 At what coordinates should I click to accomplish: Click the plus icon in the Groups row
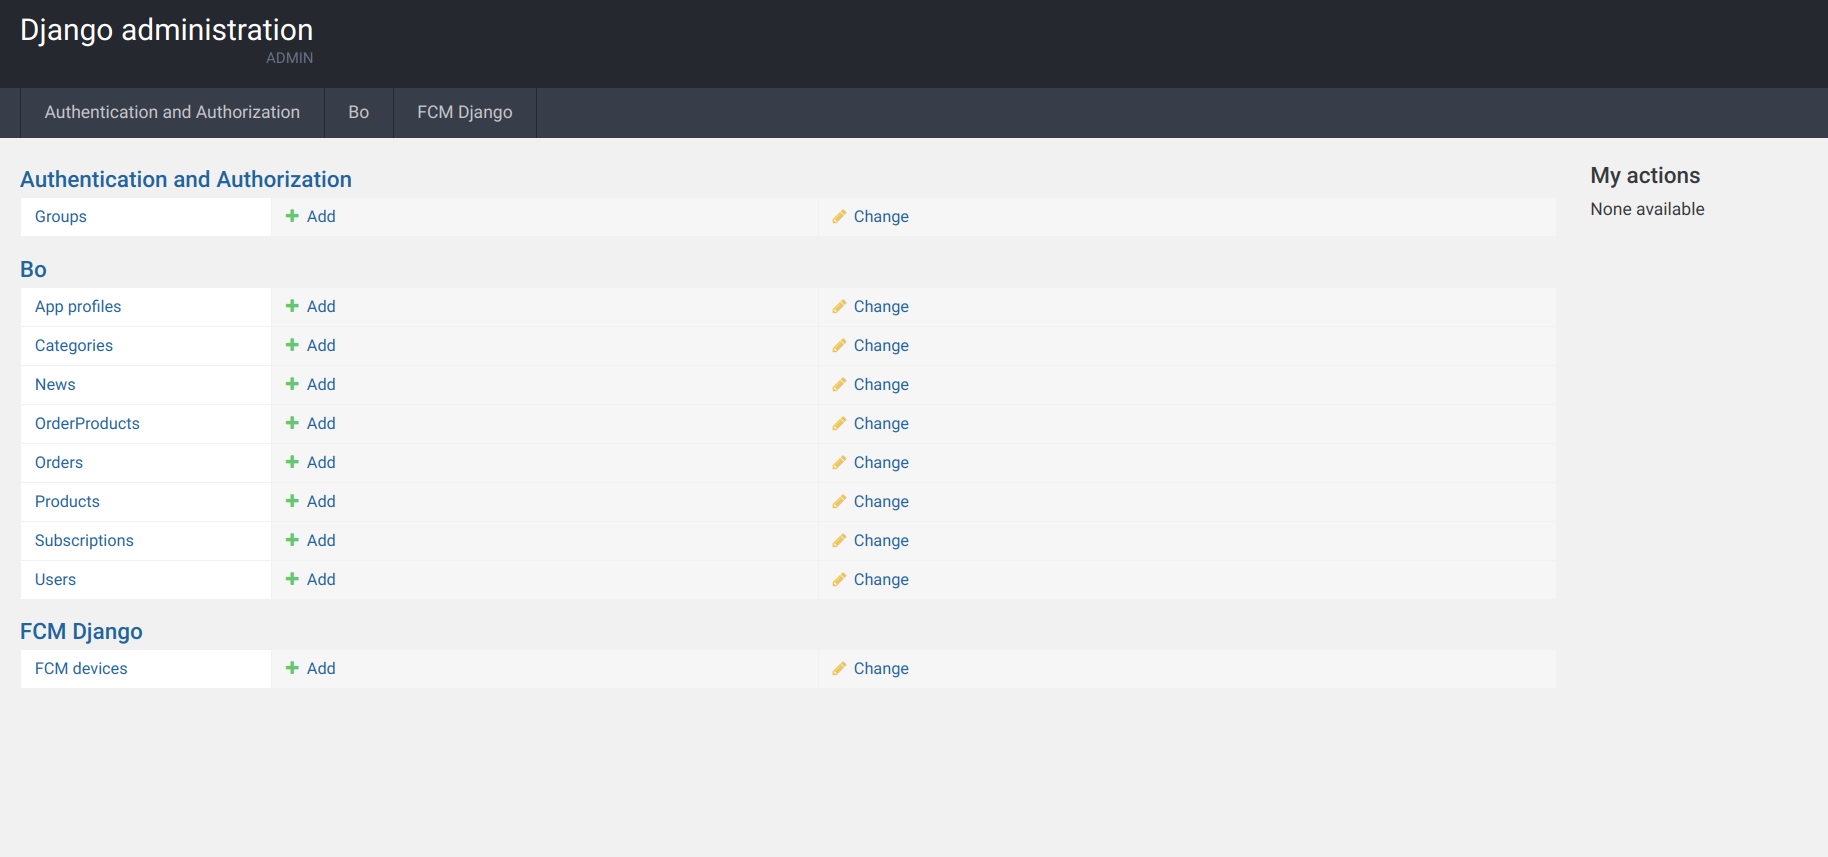pyautogui.click(x=292, y=216)
